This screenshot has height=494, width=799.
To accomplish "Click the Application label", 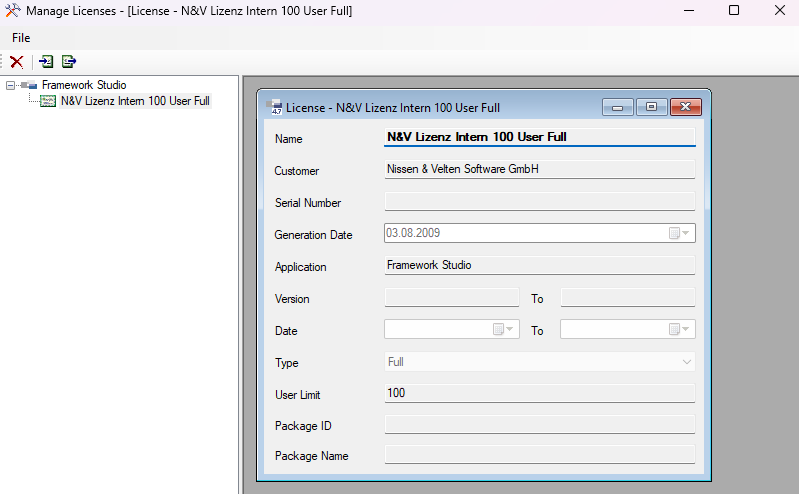I will [300, 267].
